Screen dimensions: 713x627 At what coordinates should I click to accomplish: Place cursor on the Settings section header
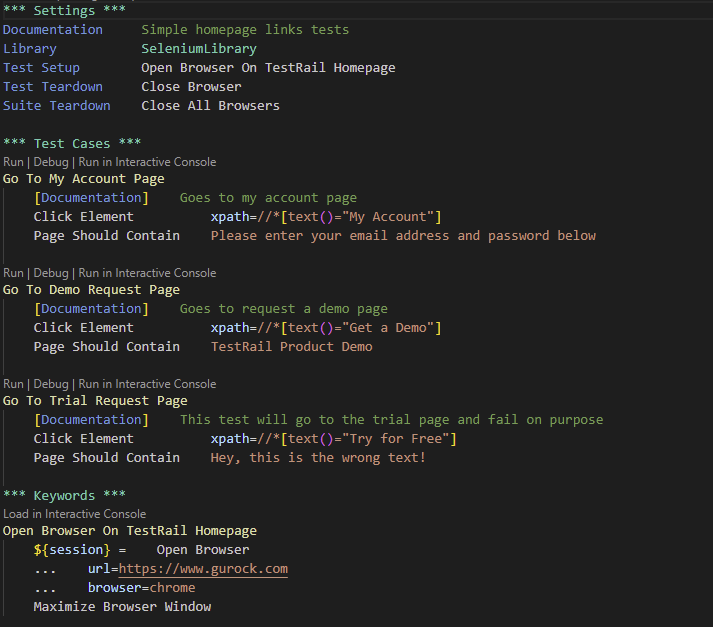point(64,11)
